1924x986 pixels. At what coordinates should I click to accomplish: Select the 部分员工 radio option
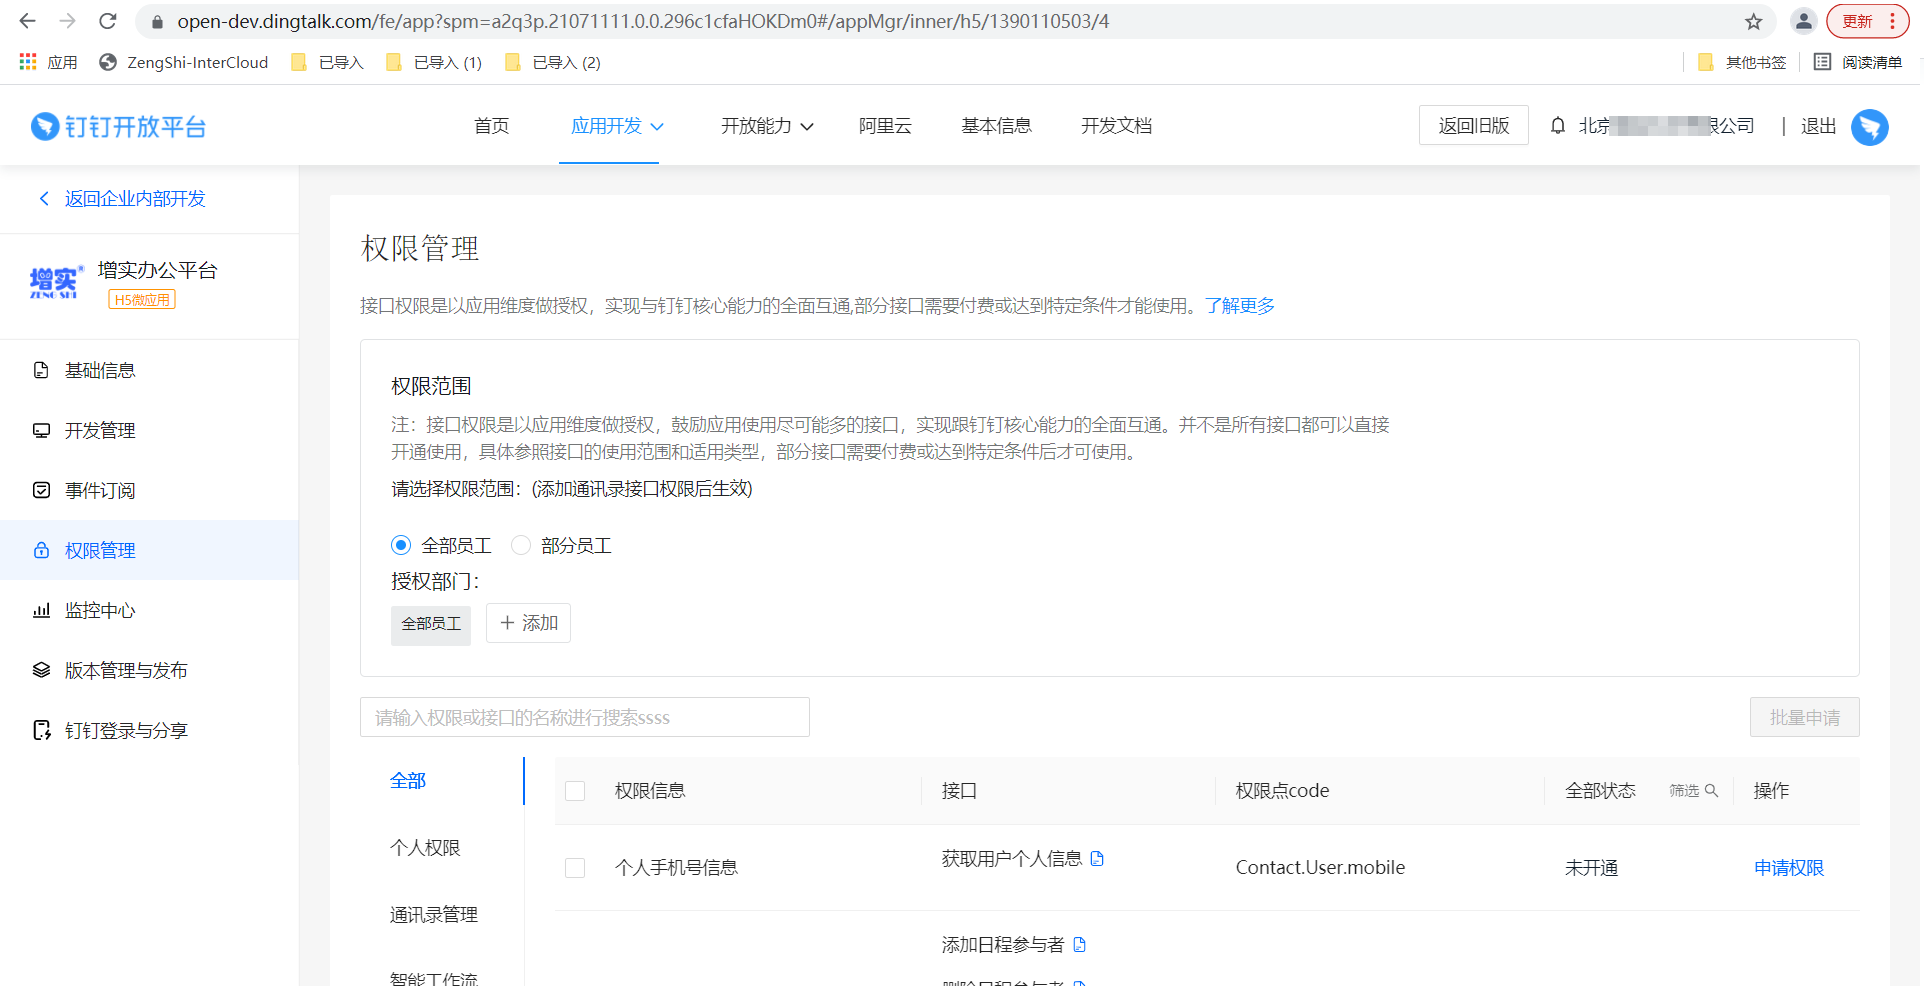pyautogui.click(x=521, y=545)
